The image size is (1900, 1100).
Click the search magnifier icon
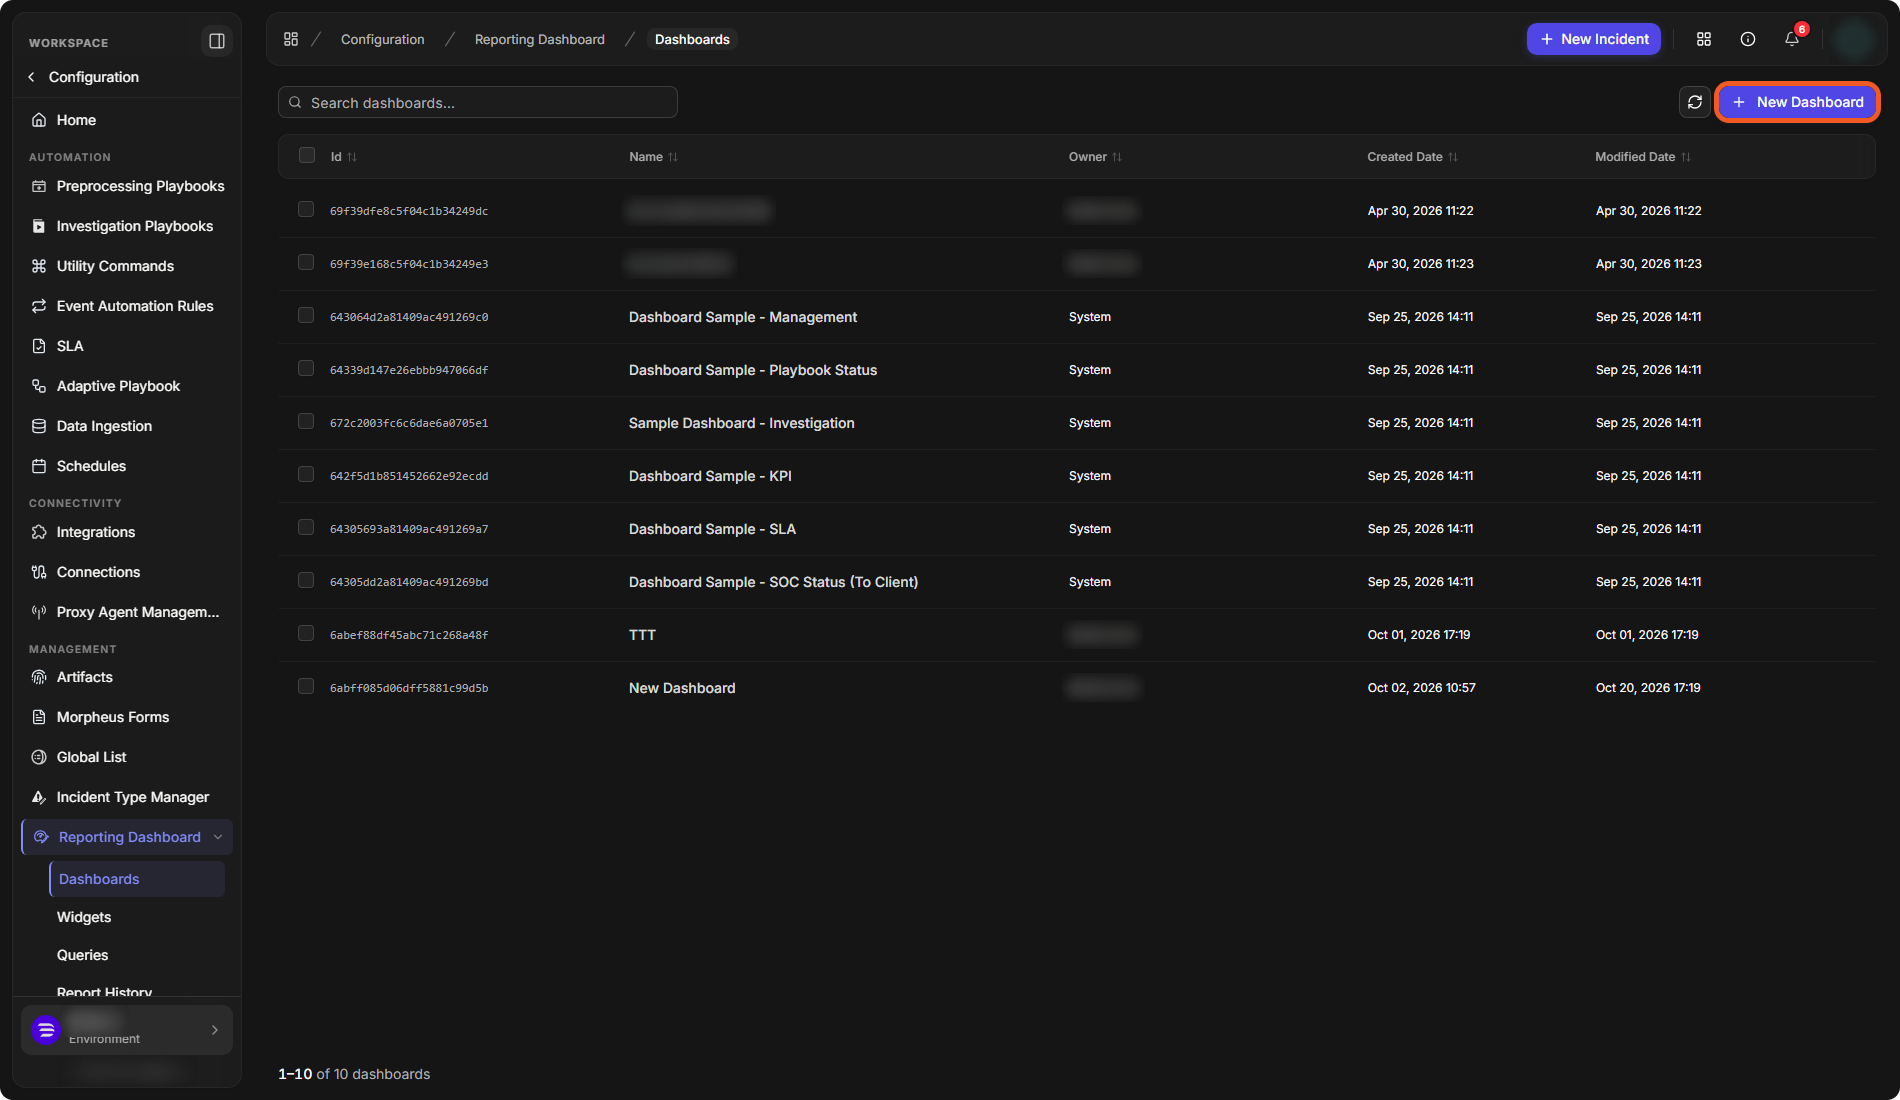click(x=296, y=103)
